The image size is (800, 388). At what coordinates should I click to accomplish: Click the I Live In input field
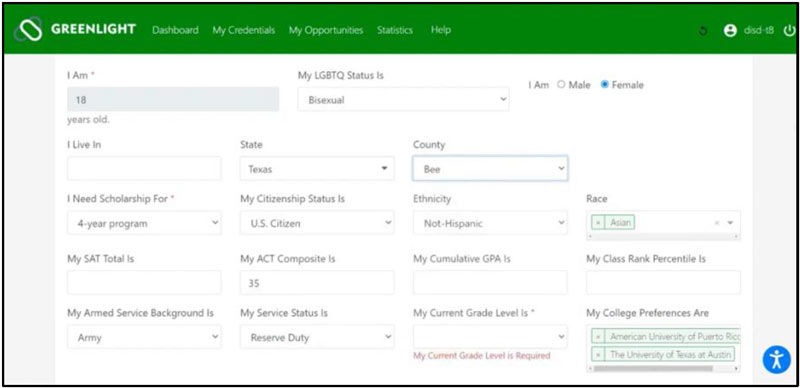click(144, 168)
